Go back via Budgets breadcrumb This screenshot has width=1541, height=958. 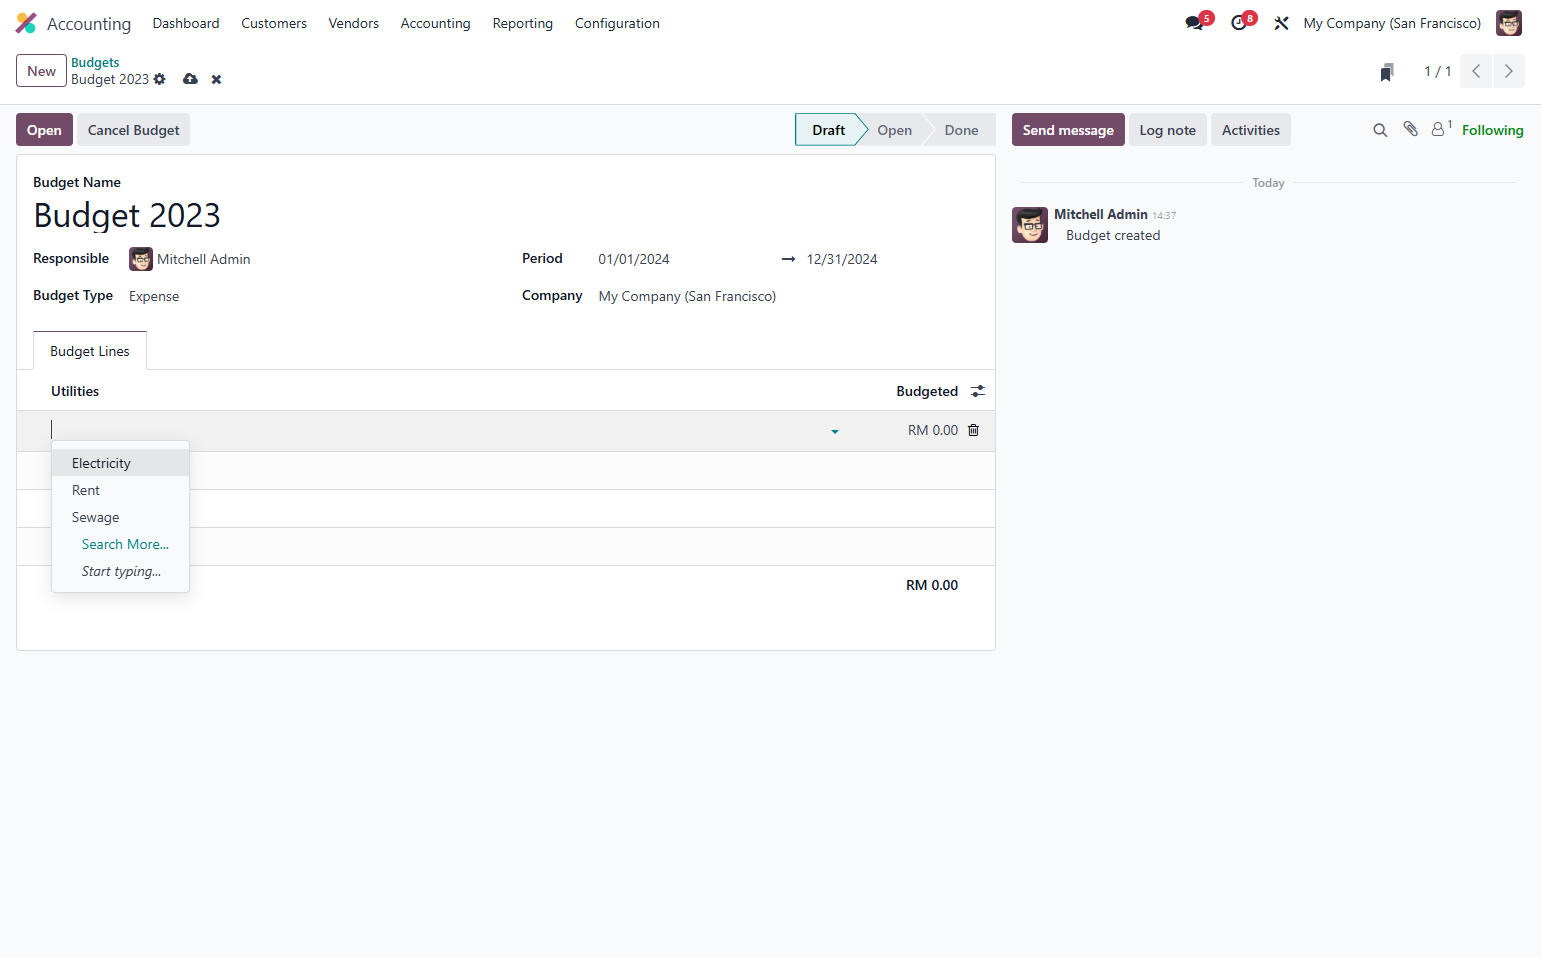coord(95,62)
